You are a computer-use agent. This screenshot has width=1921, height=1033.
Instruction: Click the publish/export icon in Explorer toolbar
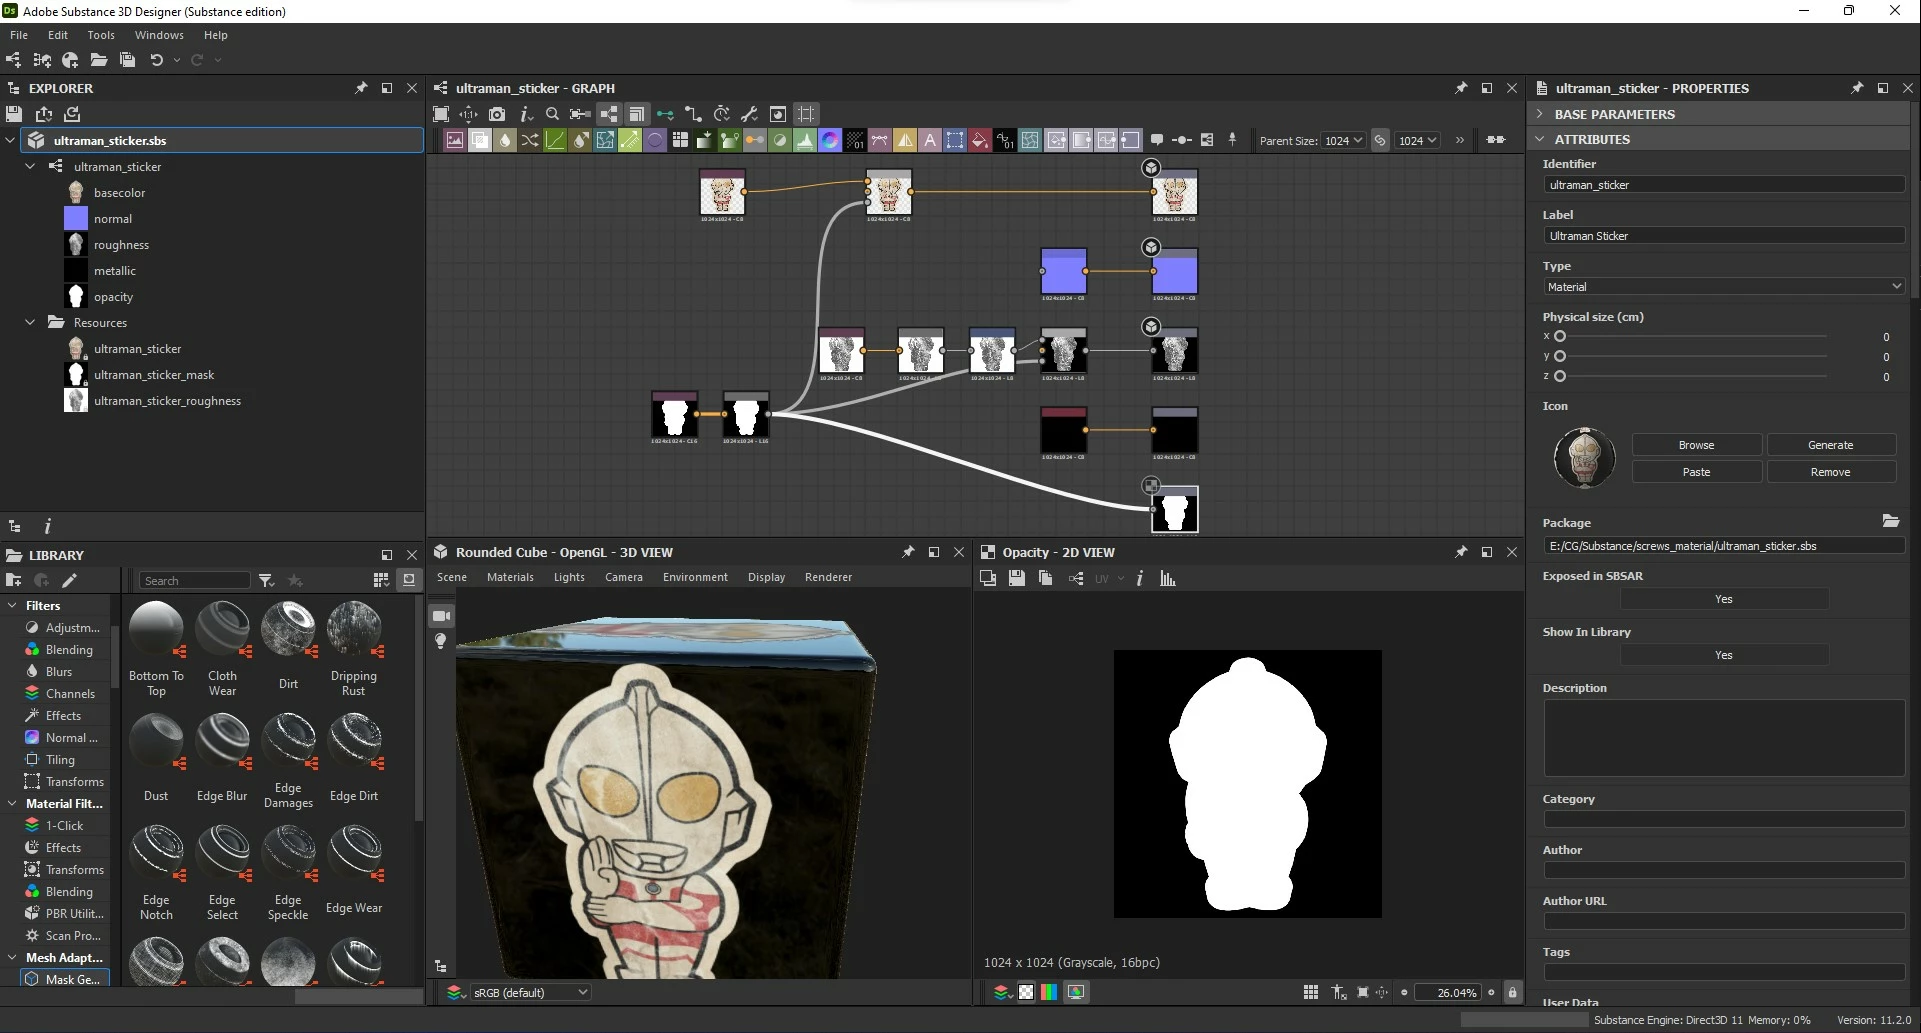click(x=43, y=114)
